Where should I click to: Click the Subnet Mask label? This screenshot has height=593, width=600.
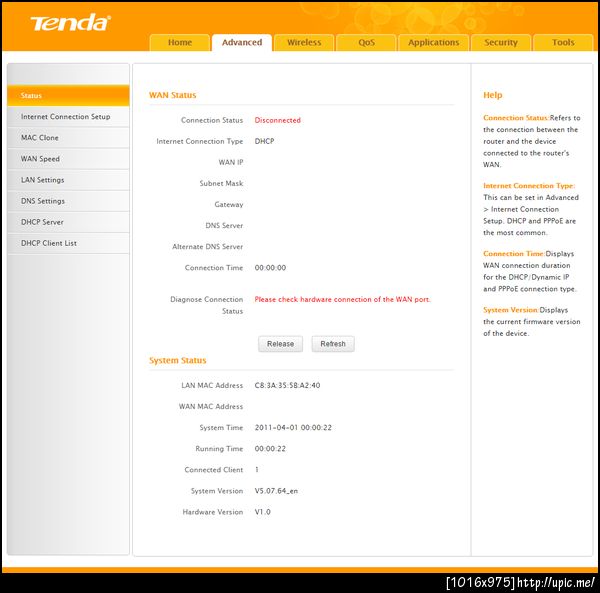(221, 183)
